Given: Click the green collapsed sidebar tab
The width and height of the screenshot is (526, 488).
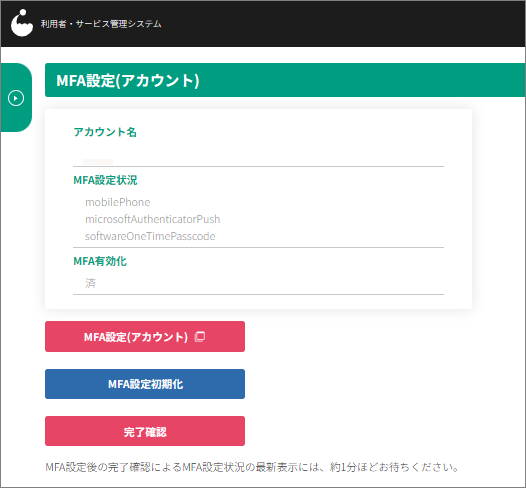Looking at the screenshot, I should click(16, 98).
